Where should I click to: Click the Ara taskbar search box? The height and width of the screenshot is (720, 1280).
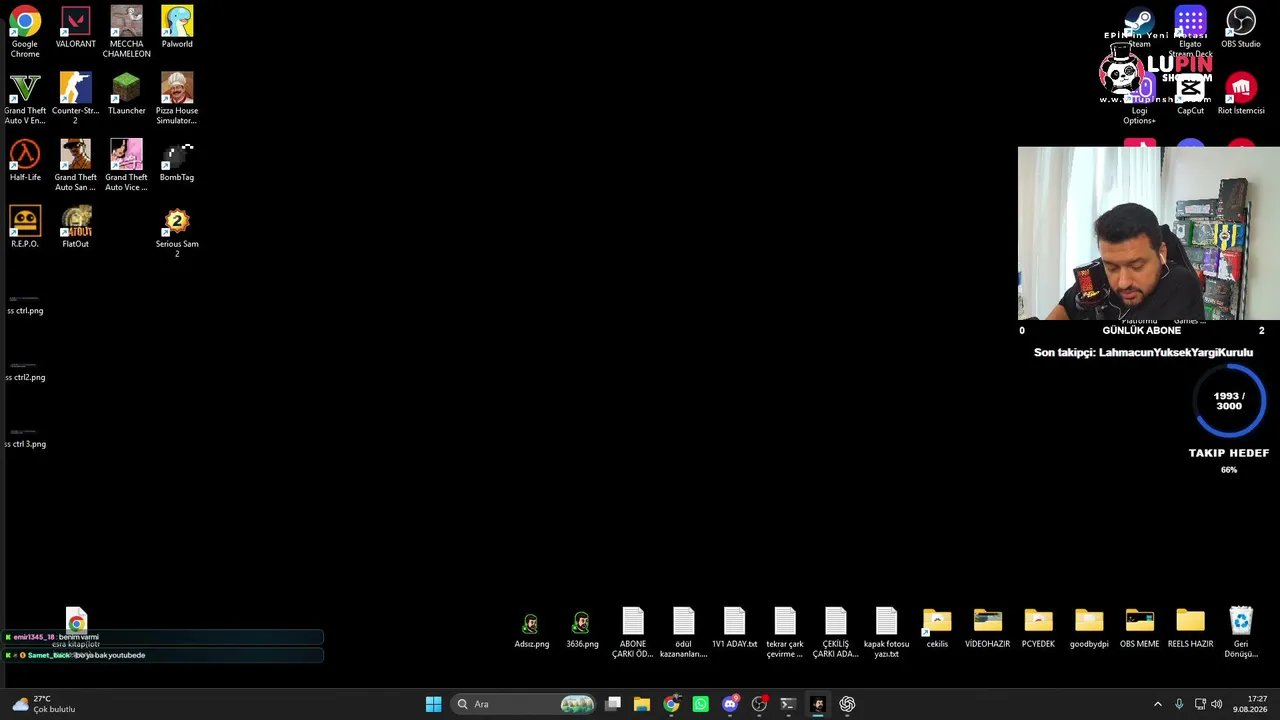coord(525,704)
